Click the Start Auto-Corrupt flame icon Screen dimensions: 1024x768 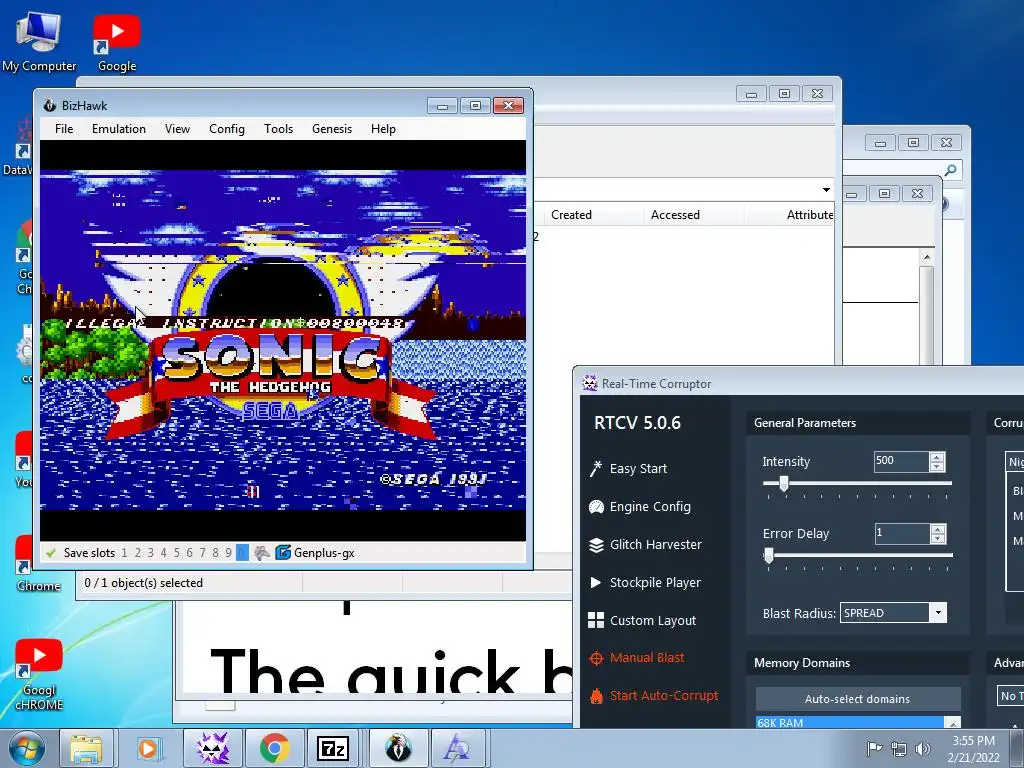click(x=596, y=696)
